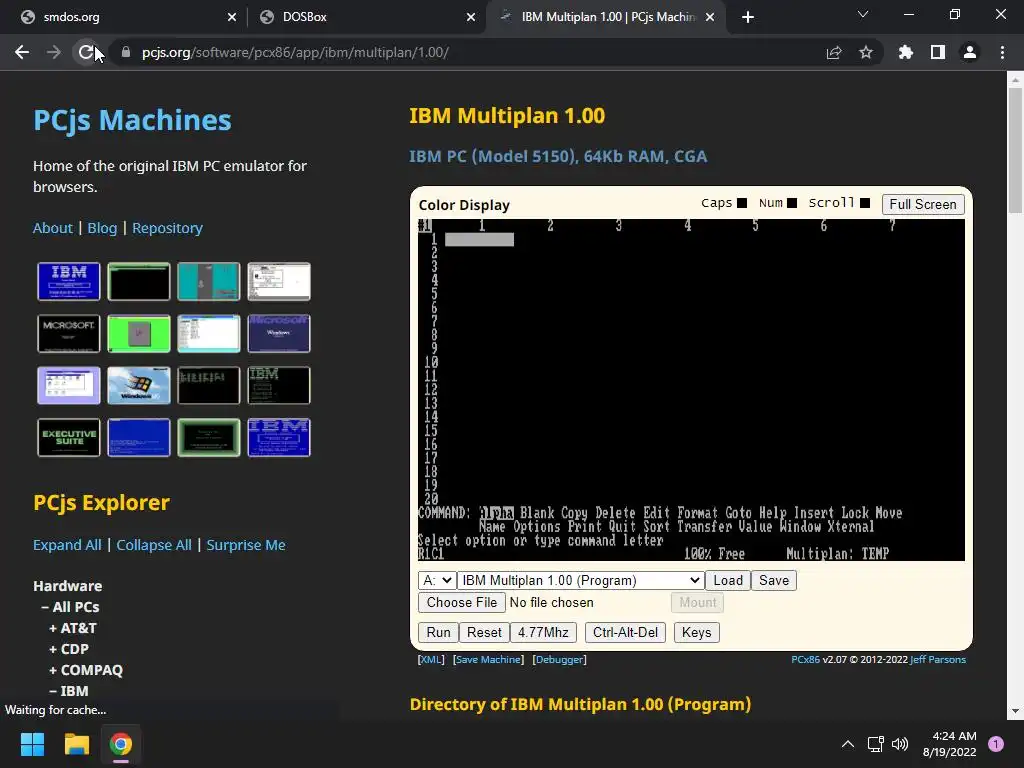Open the A: drive selector dropdown
The width and height of the screenshot is (1024, 768).
[437, 580]
